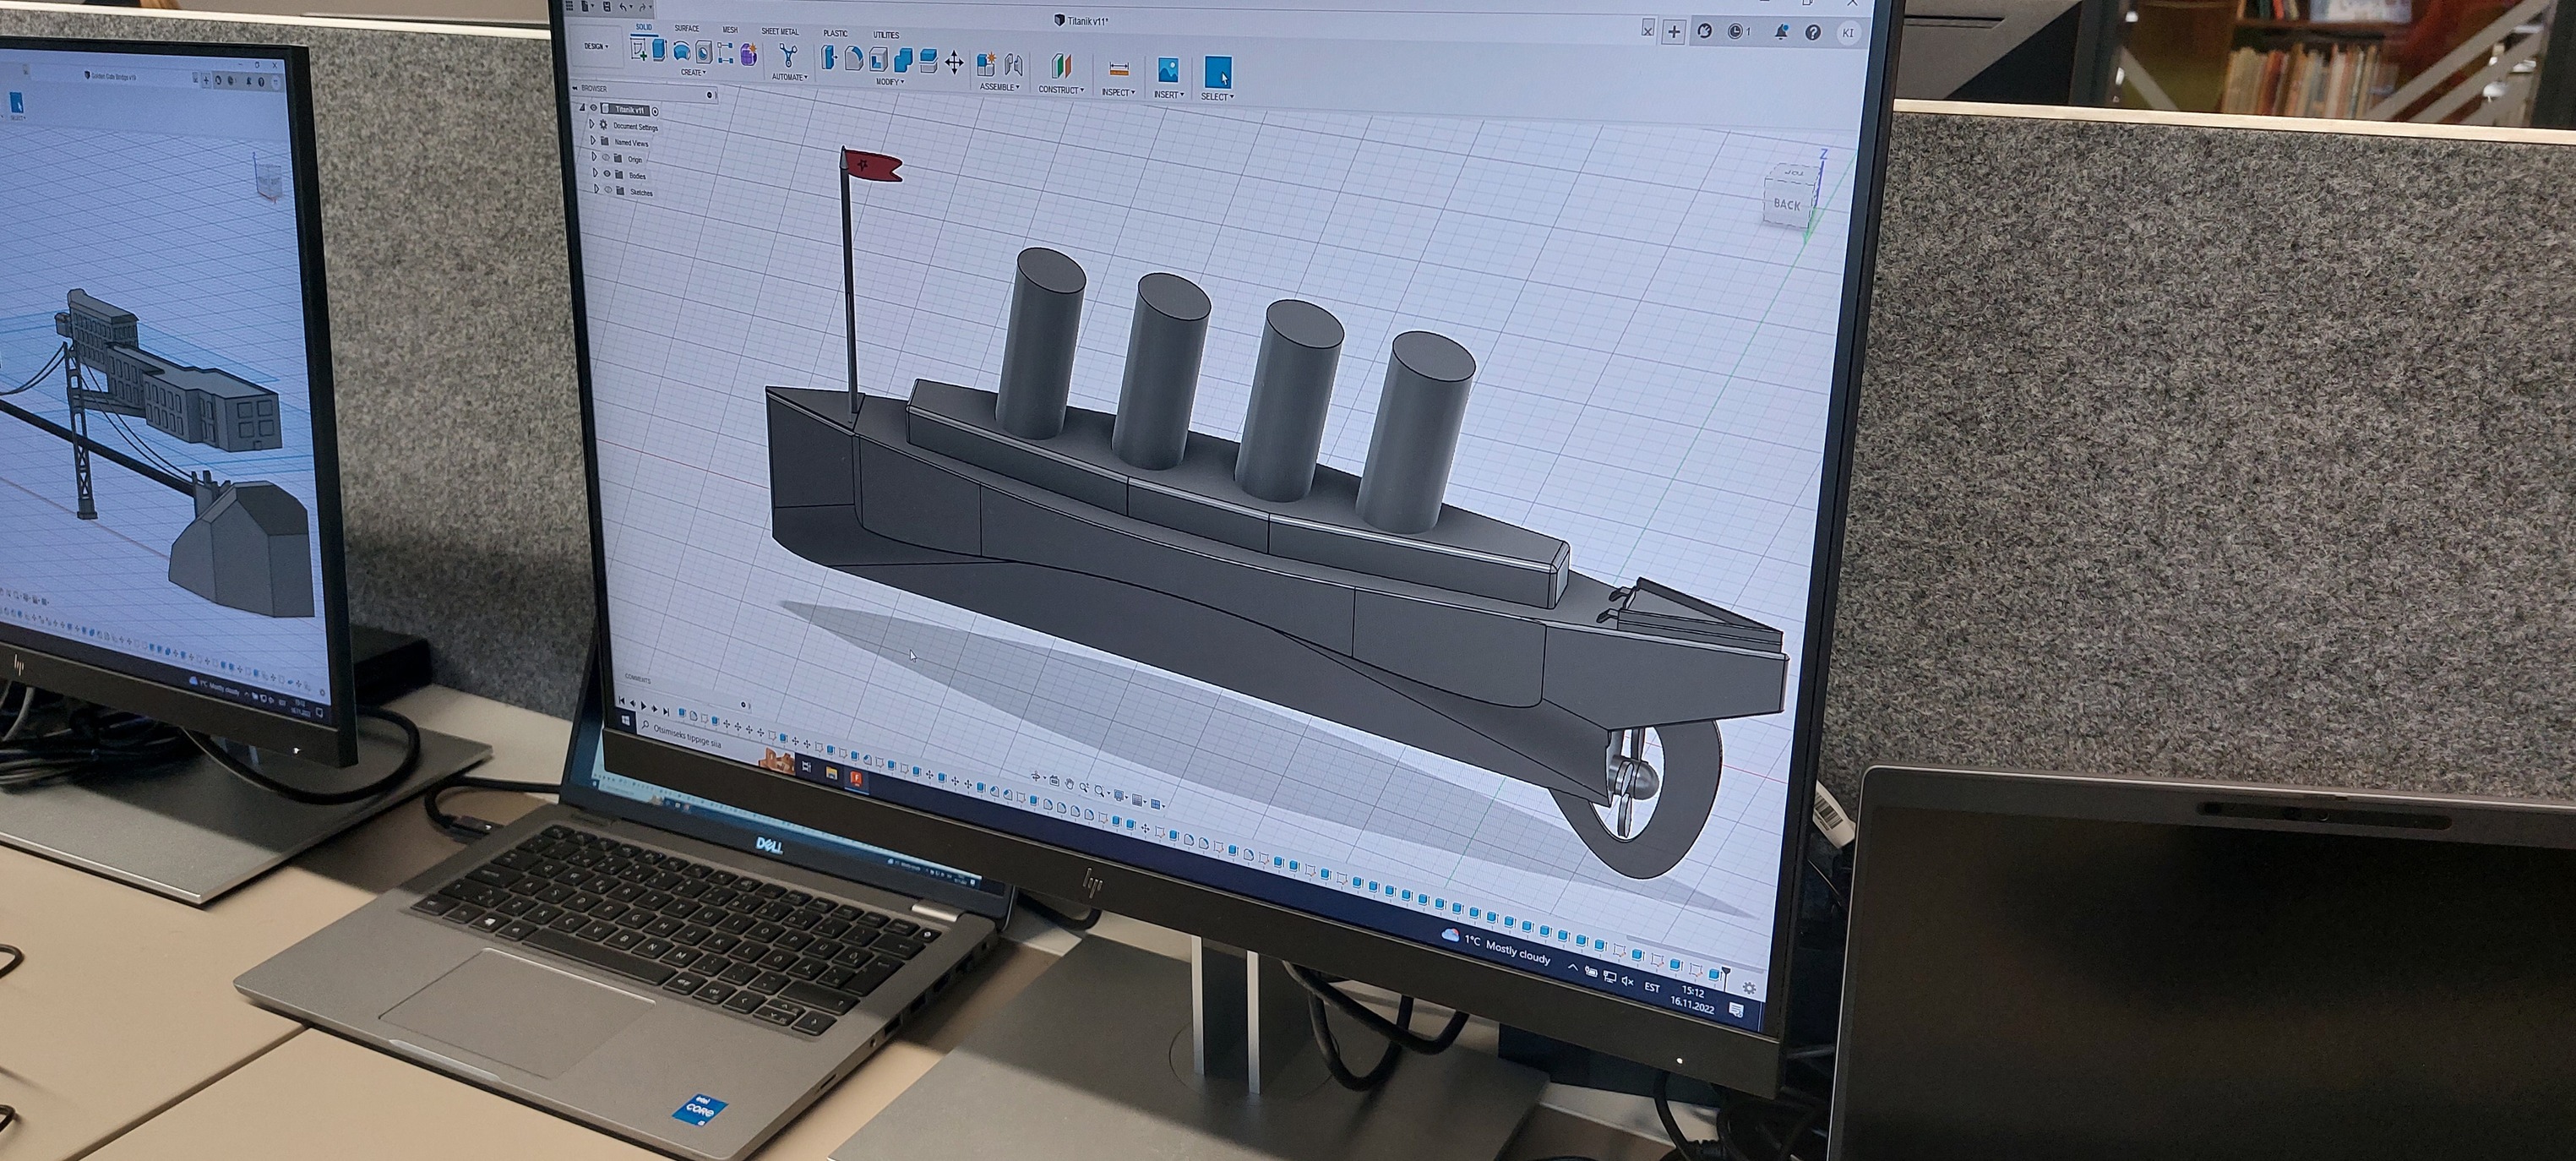Screen dimensions: 2576x1161
Task: Click the Redo arrow
Action: pyautogui.click(x=643, y=7)
